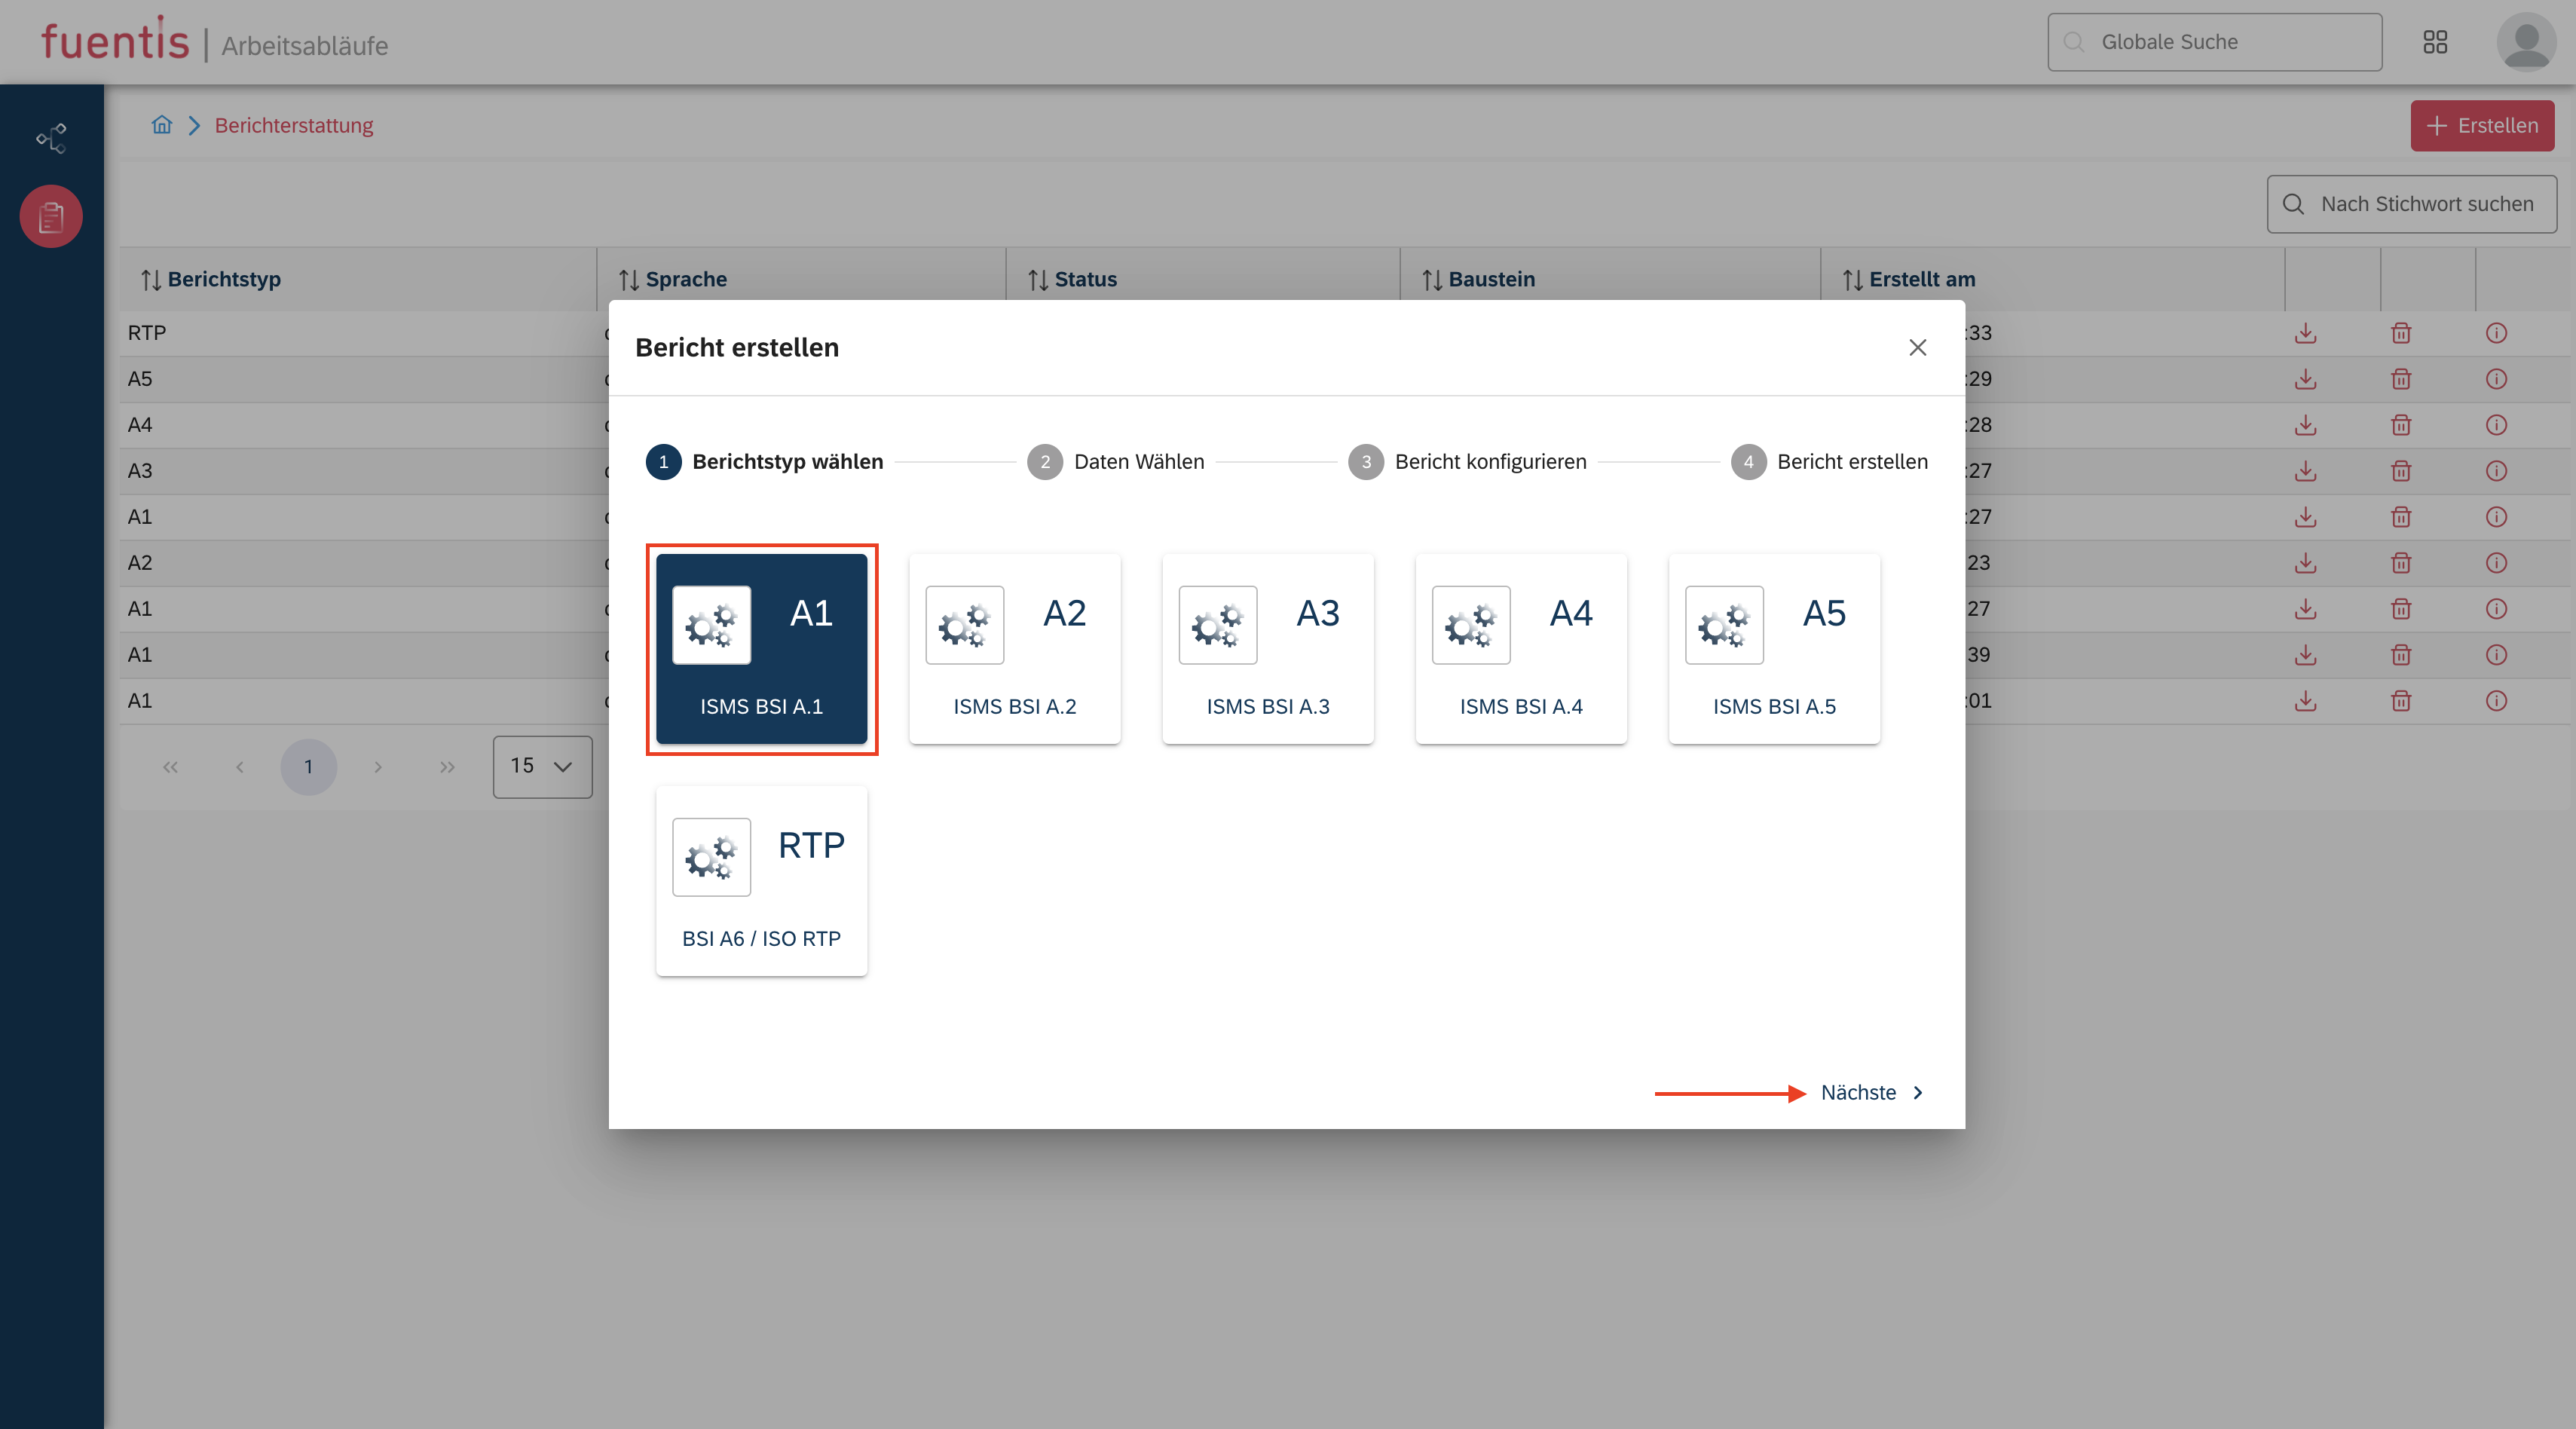Download the RTP report row
Viewport: 2576px width, 1429px height.
tap(2305, 333)
